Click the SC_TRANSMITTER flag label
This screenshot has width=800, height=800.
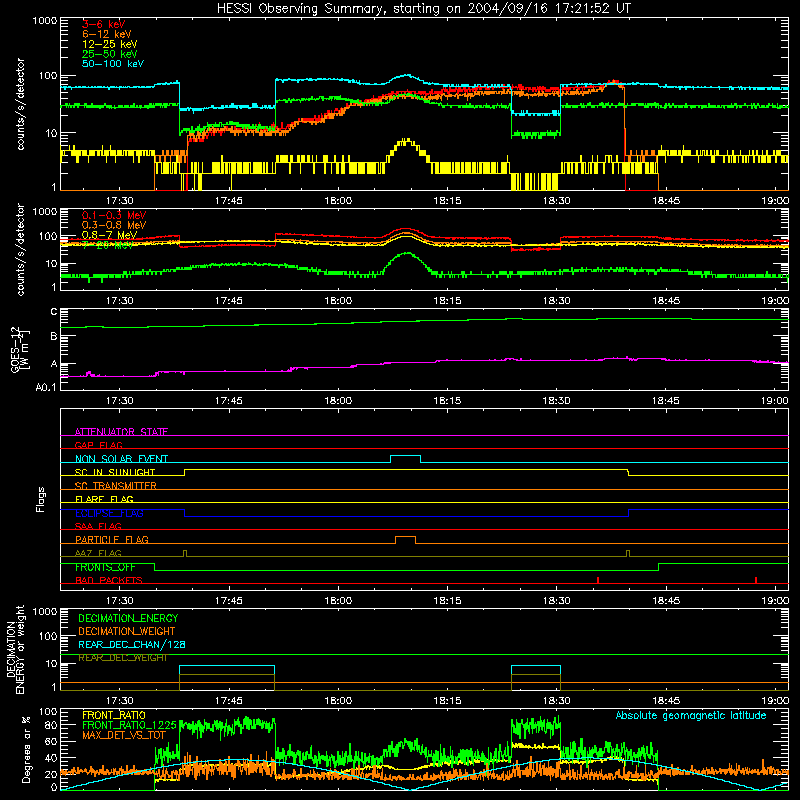[115, 486]
